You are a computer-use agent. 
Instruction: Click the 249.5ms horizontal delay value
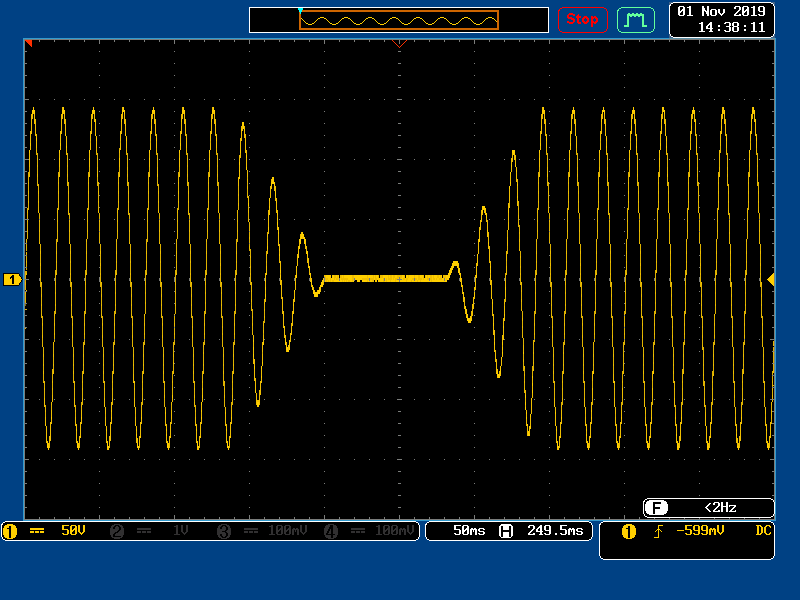tap(555, 531)
